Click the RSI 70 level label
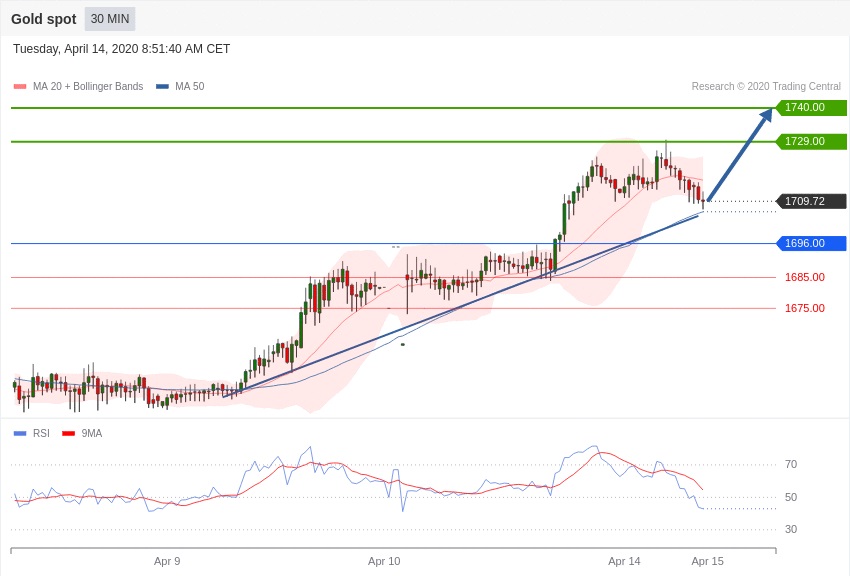850x576 pixels. [791, 464]
